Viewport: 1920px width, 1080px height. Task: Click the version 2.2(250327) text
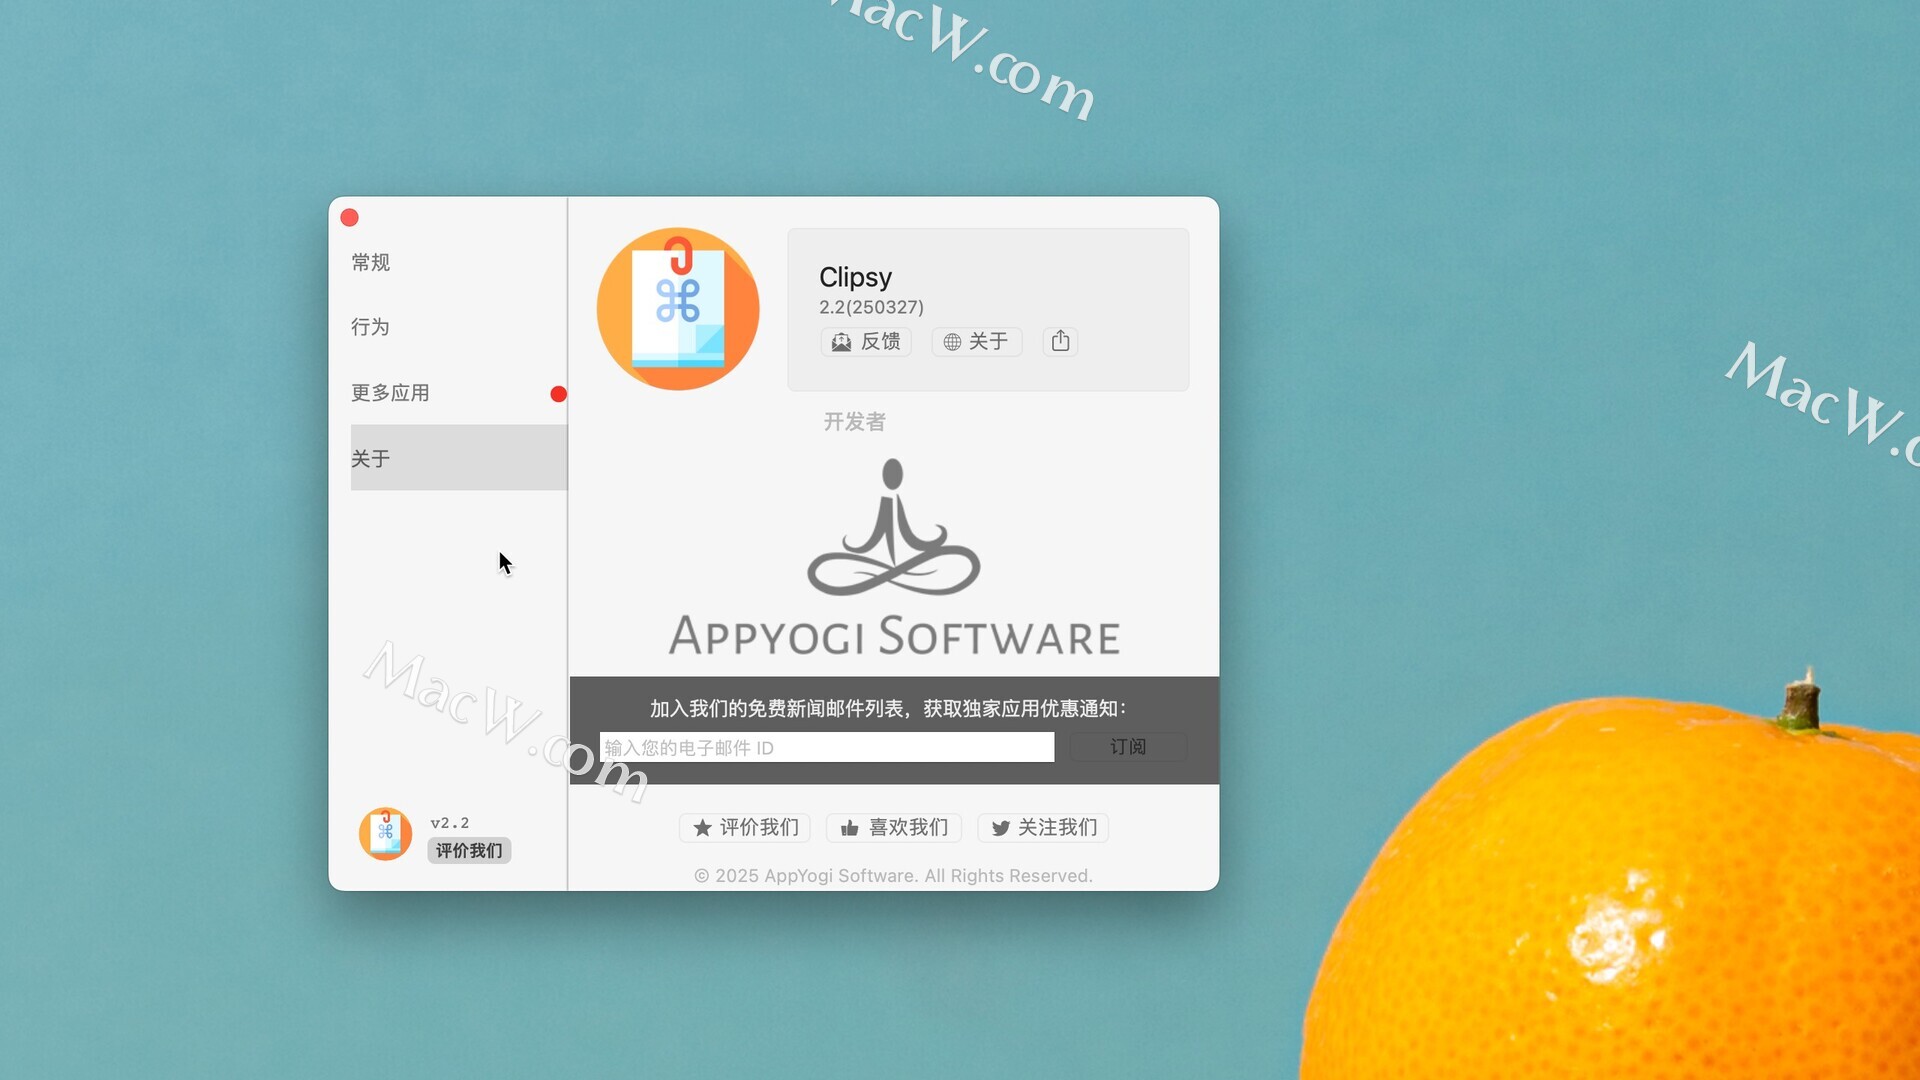coord(871,307)
